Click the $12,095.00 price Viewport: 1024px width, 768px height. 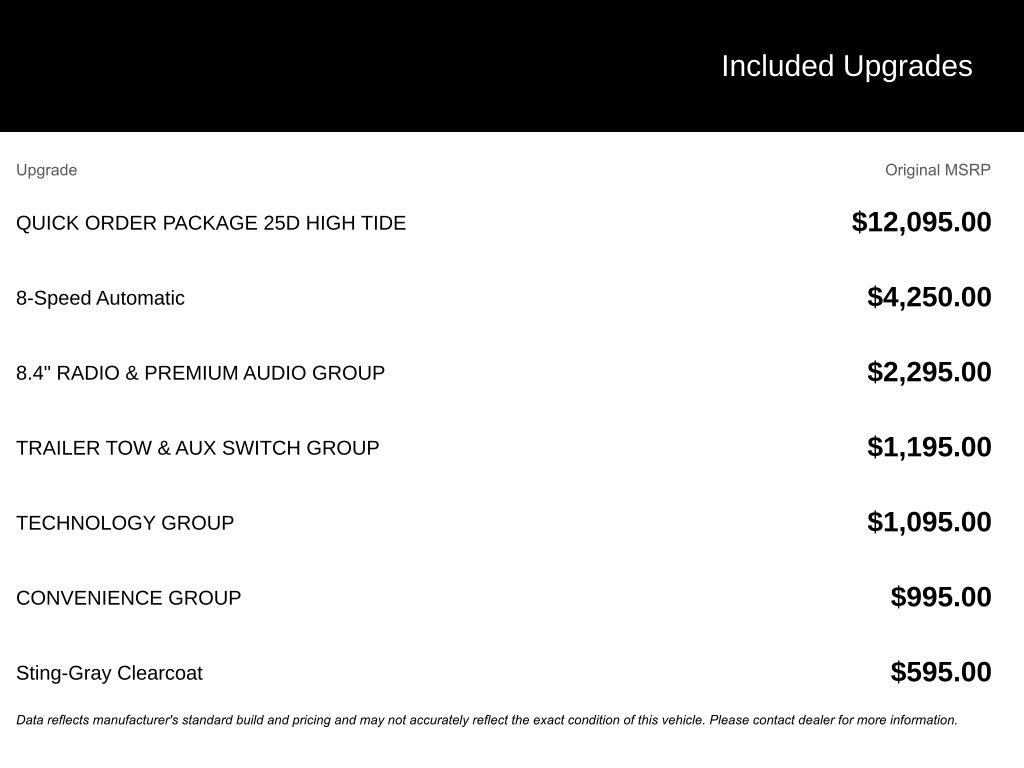(921, 223)
